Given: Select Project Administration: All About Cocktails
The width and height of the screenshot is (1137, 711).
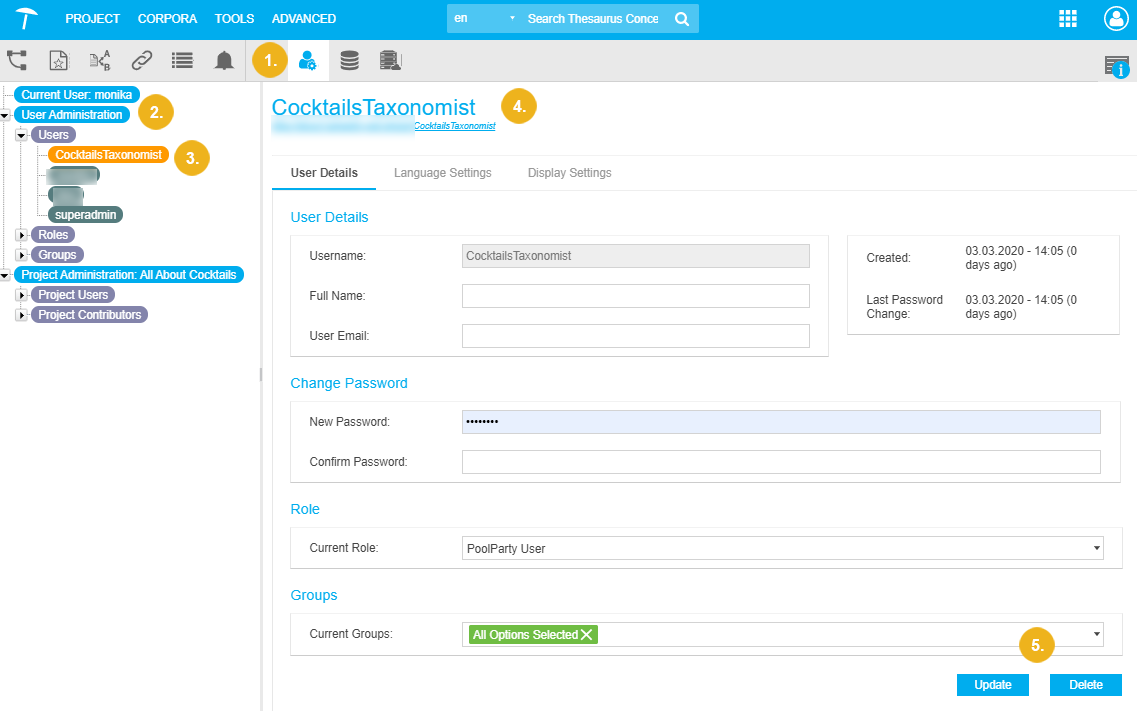Looking at the screenshot, I should [x=129, y=275].
